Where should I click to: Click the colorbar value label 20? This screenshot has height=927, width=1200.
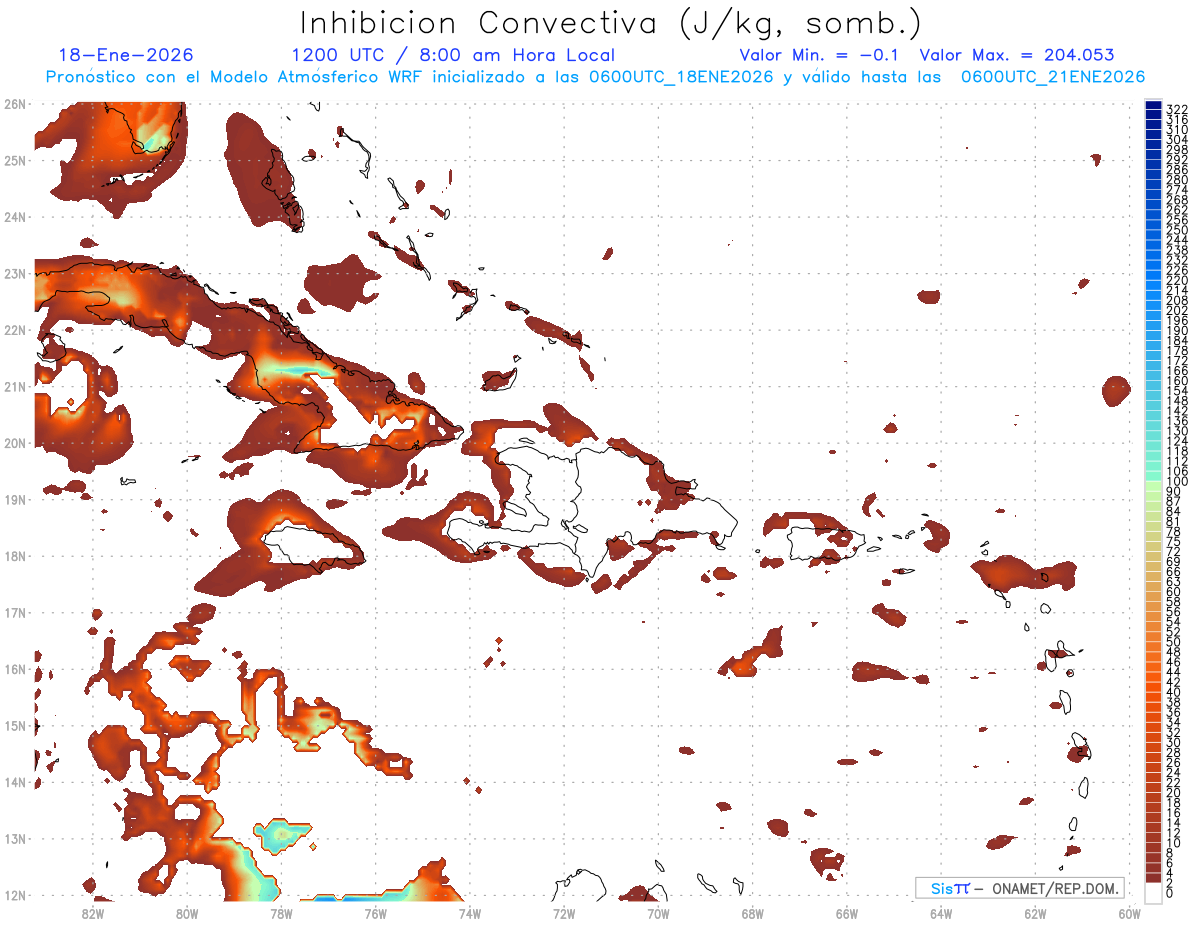pos(1174,793)
